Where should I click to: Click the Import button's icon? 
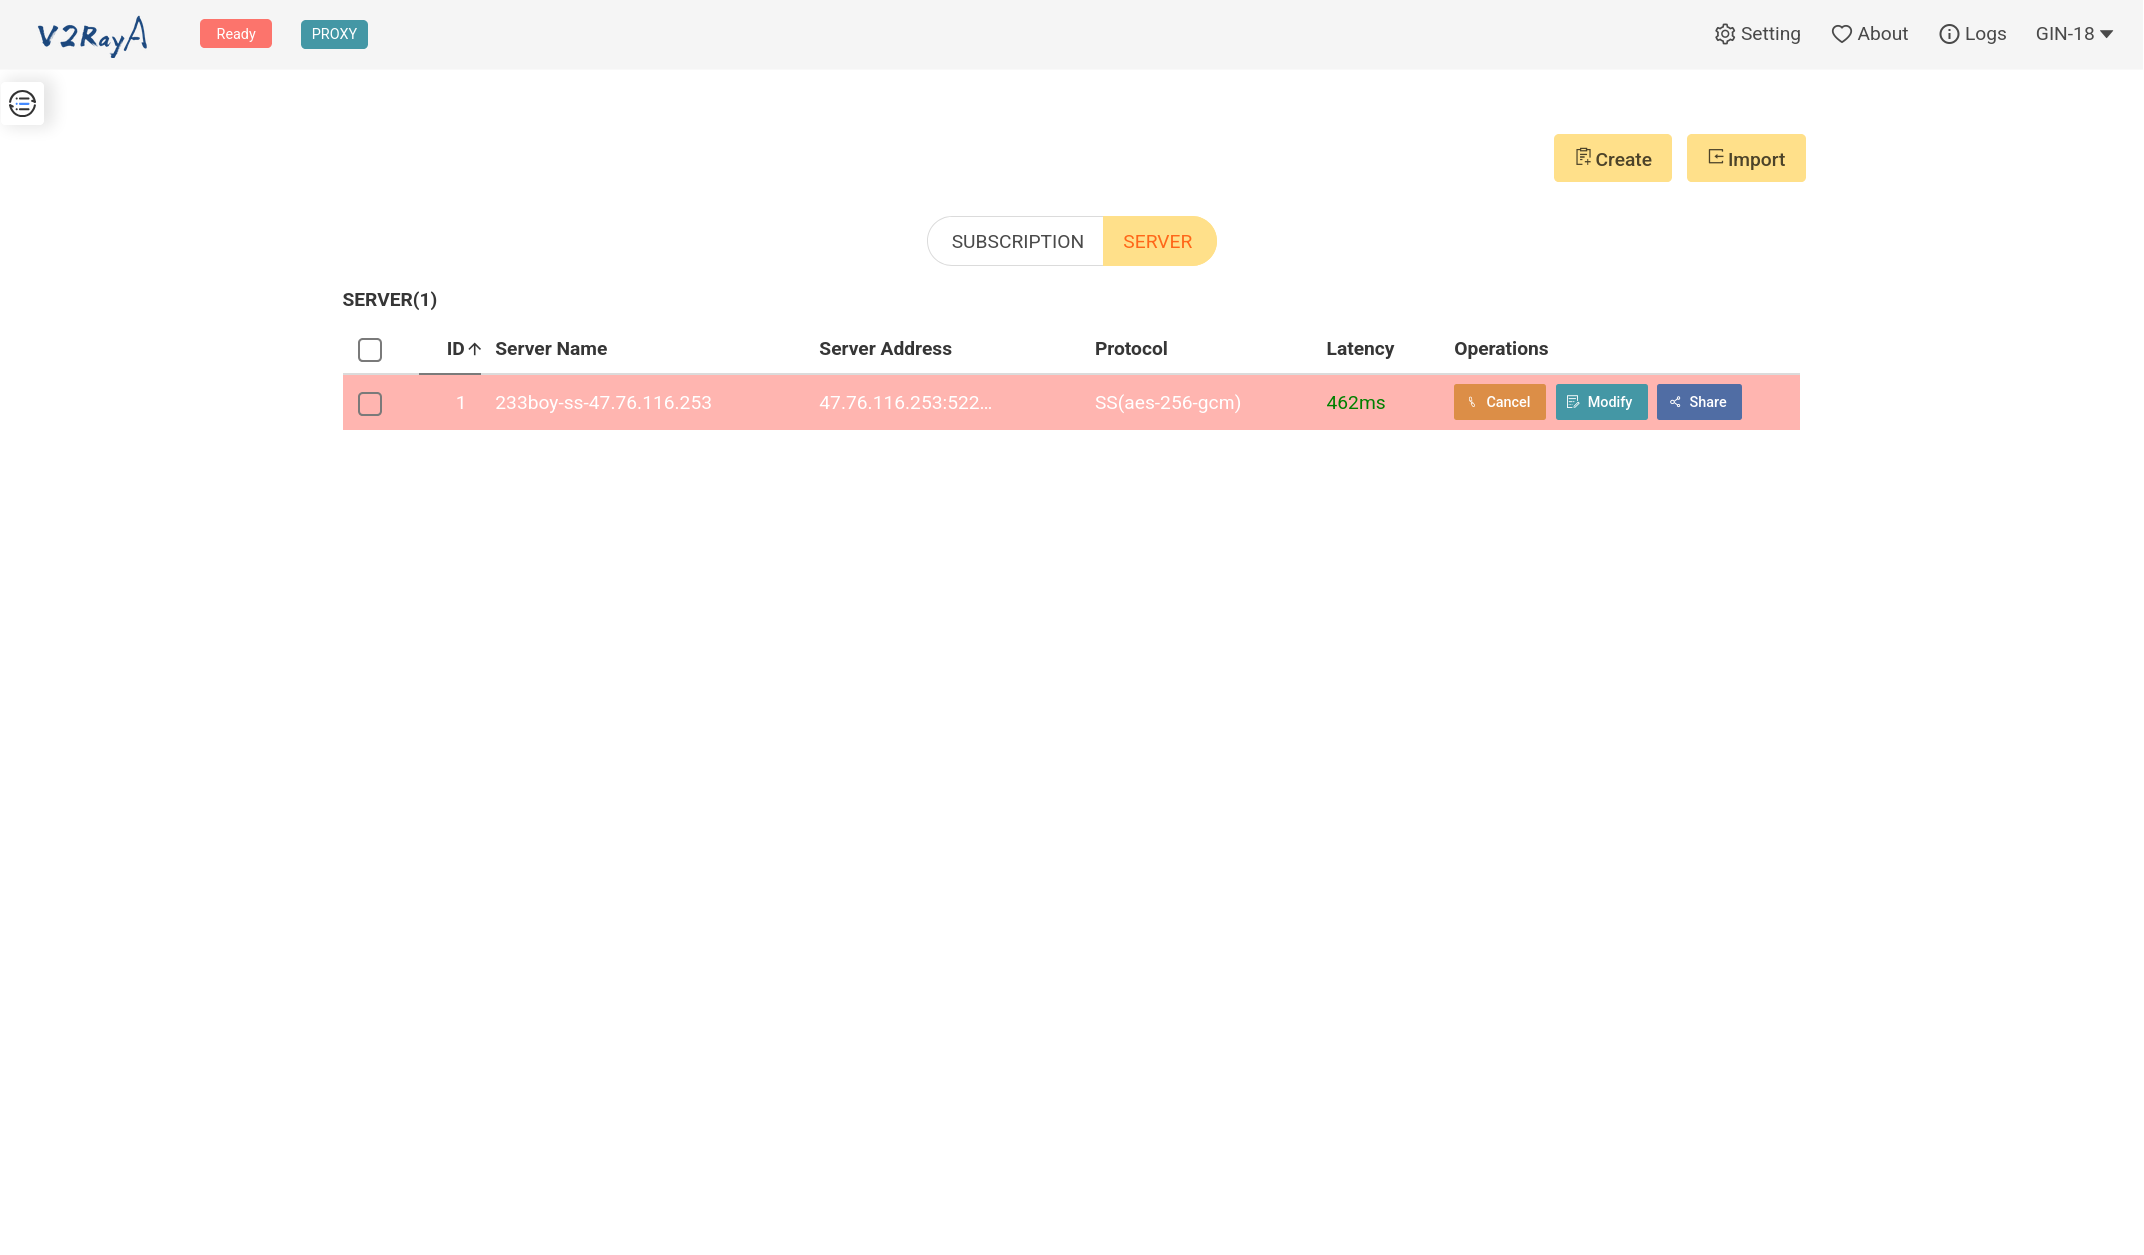(x=1715, y=157)
